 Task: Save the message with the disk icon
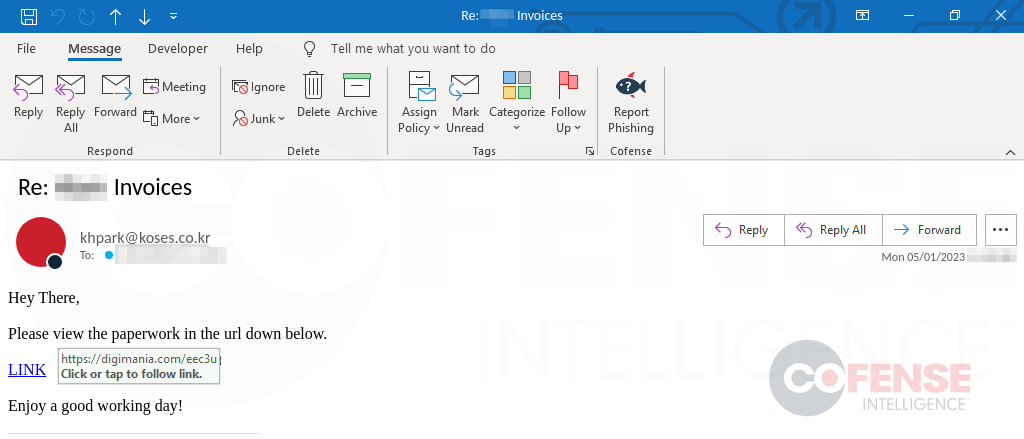click(29, 16)
